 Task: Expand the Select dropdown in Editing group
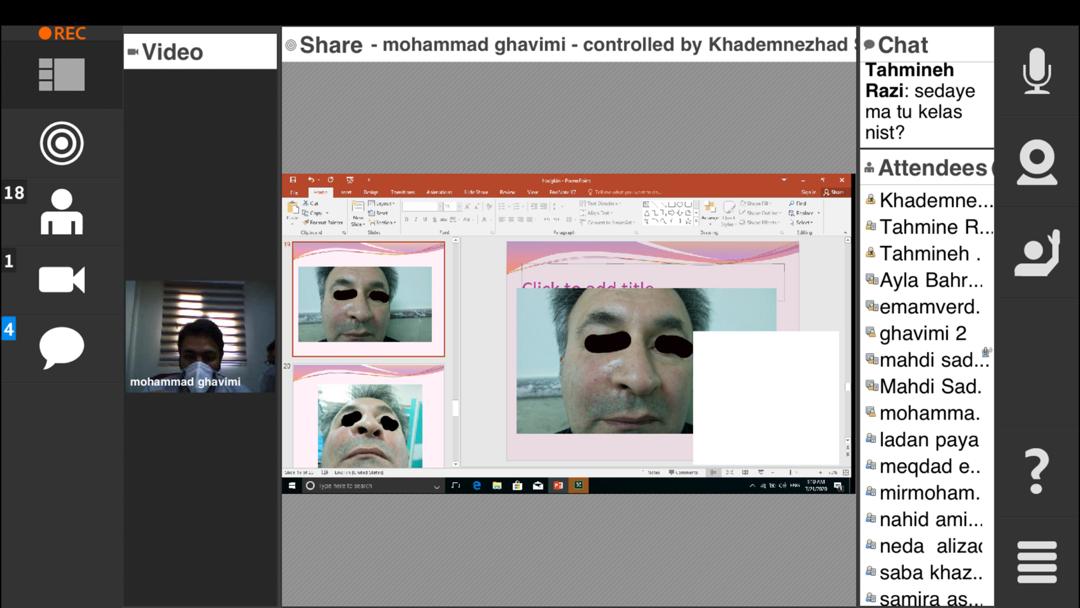[x=804, y=222]
